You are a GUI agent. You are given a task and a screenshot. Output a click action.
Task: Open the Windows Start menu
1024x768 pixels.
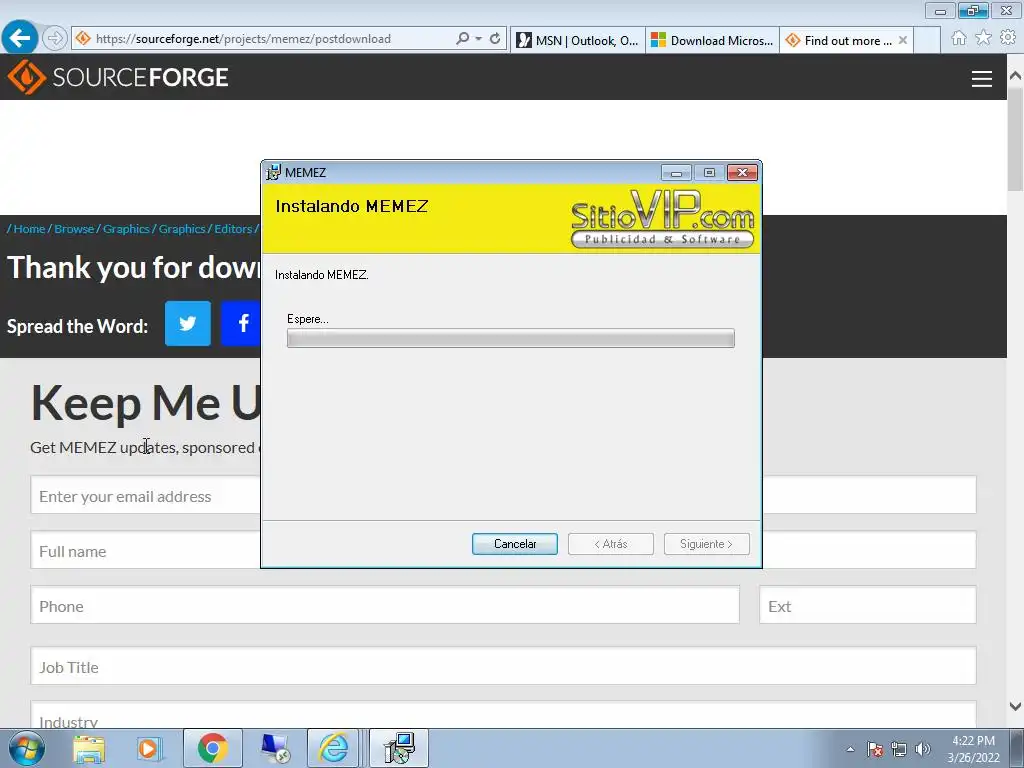(27, 748)
